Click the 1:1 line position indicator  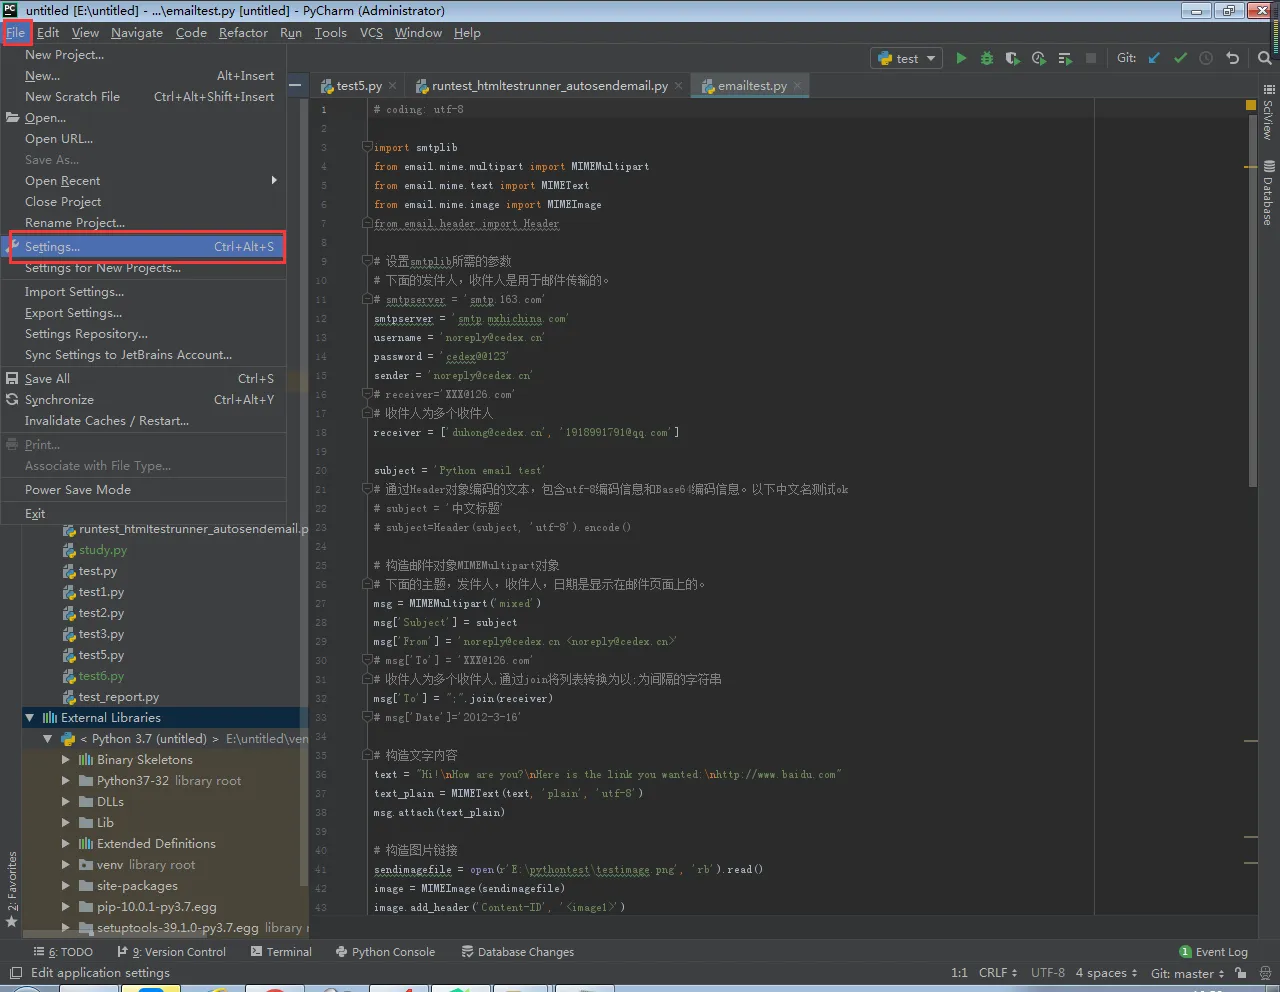click(x=959, y=973)
